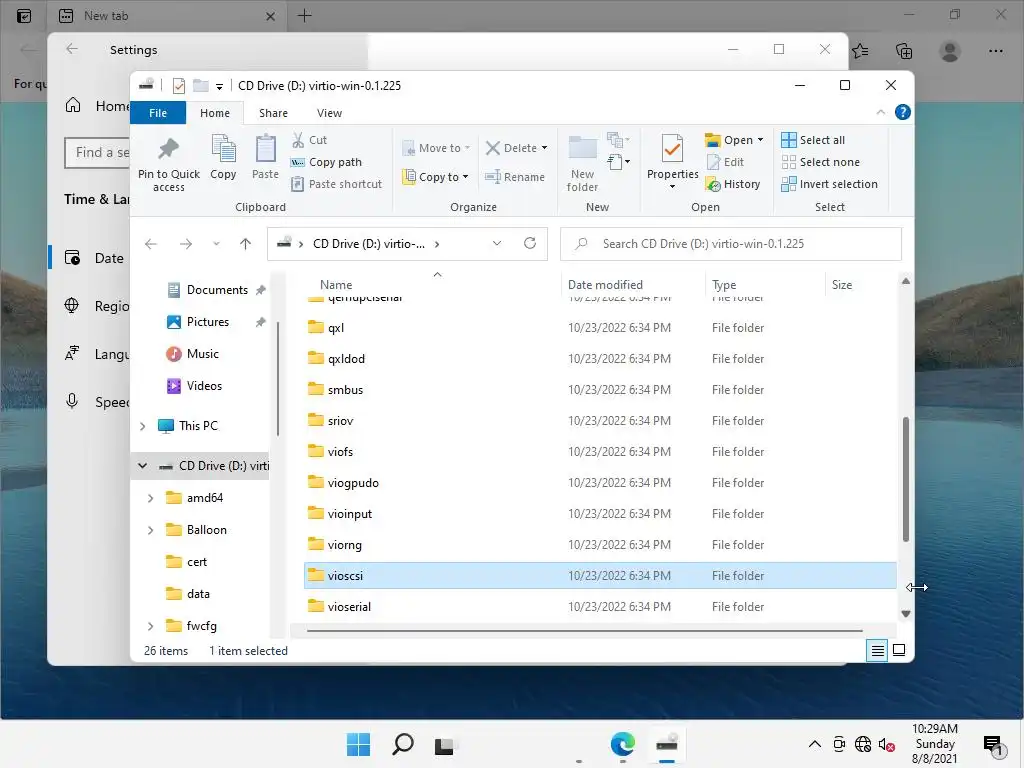The width and height of the screenshot is (1024, 768).
Task: Open Explorer help question mark icon
Action: tap(903, 112)
